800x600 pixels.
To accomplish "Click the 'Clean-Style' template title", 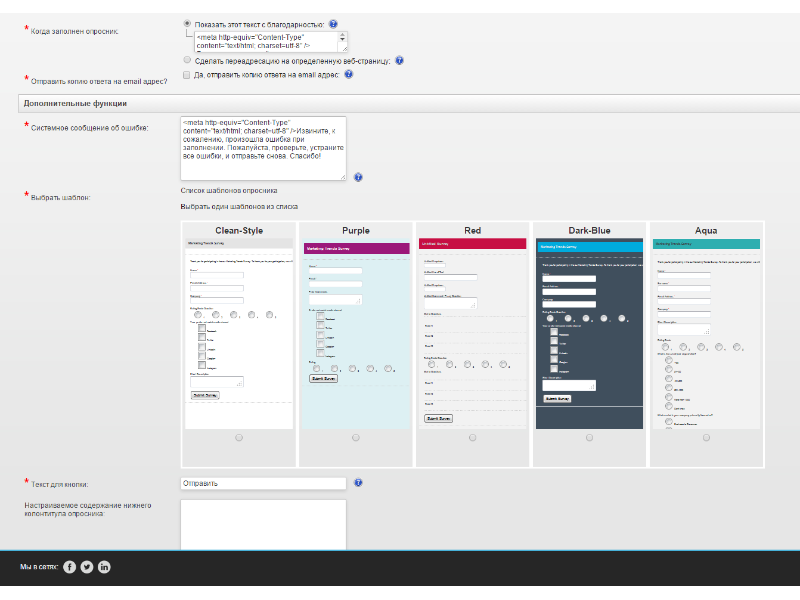I will tap(239, 231).
